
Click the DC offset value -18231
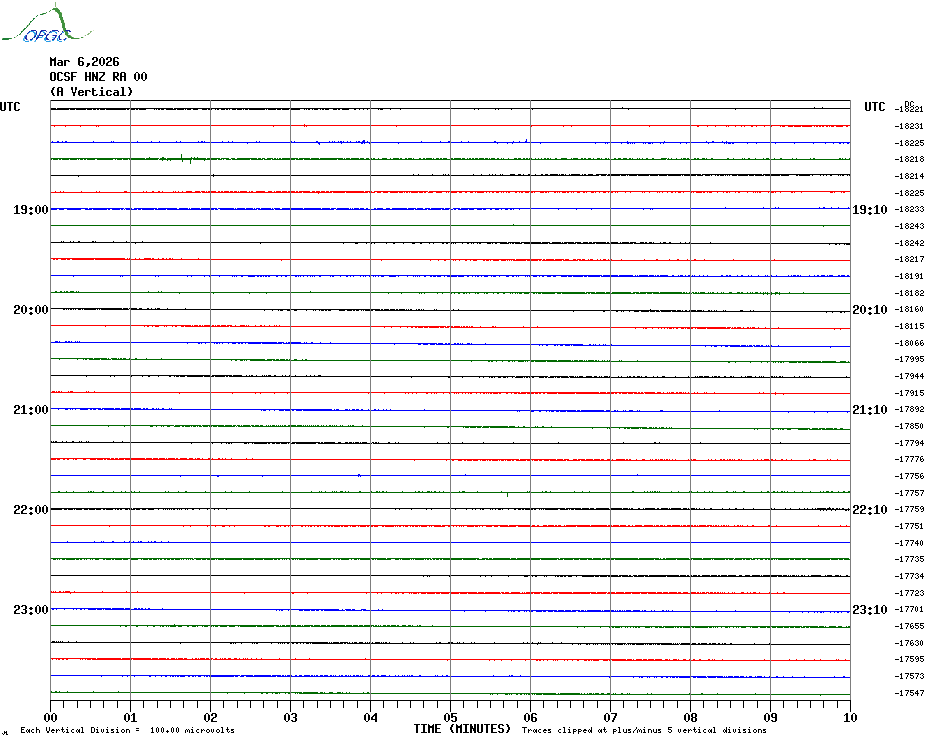[909, 126]
